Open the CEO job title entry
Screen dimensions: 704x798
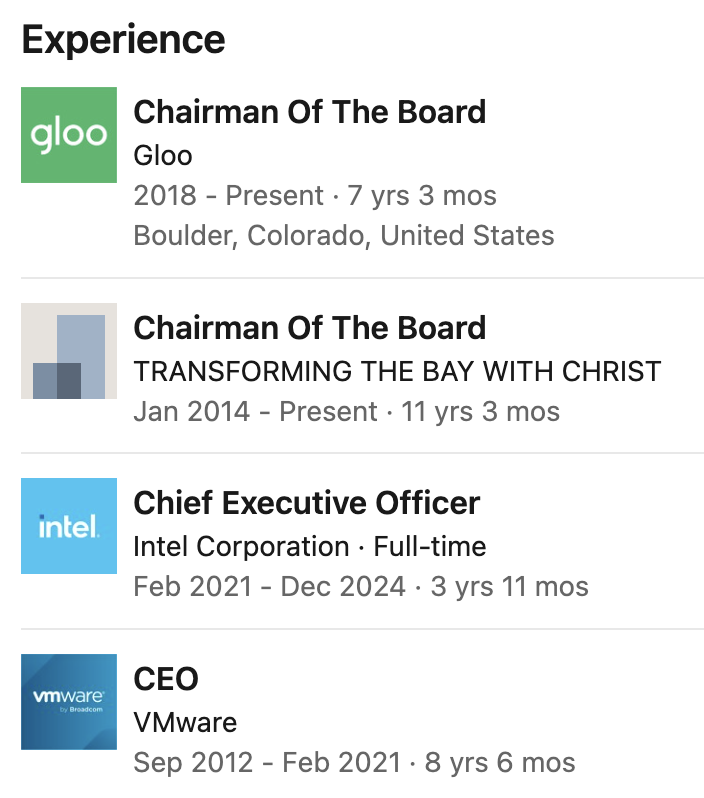pyautogui.click(x=166, y=678)
